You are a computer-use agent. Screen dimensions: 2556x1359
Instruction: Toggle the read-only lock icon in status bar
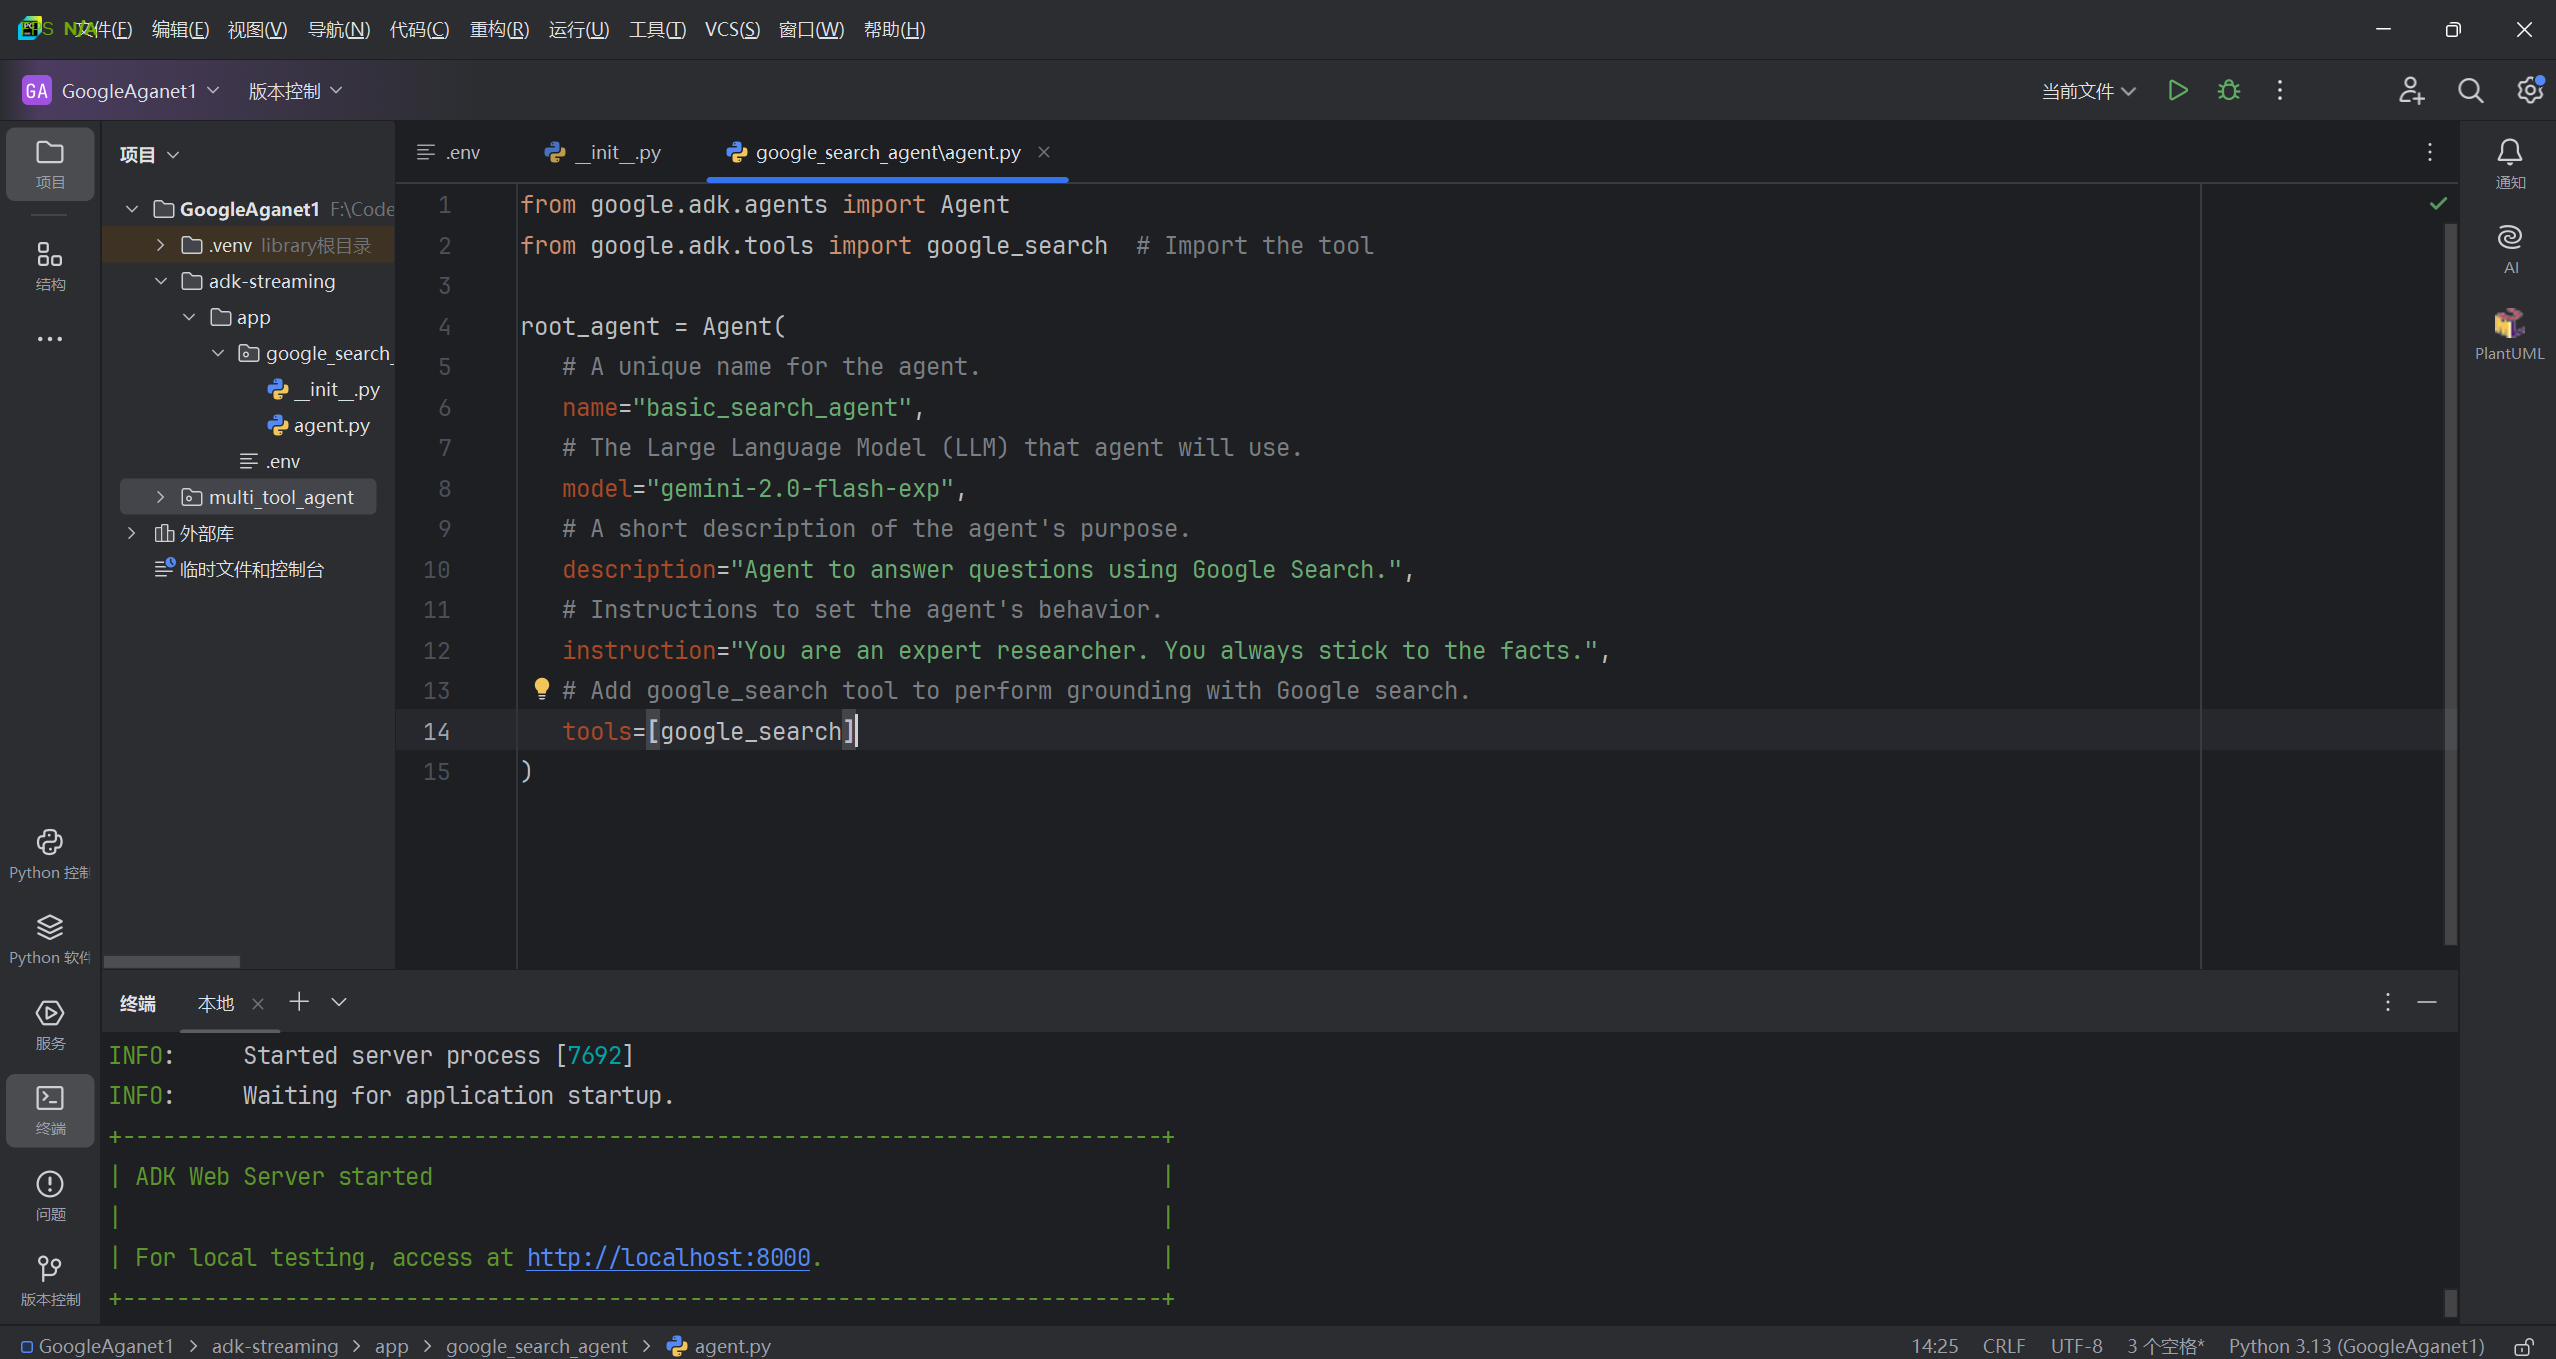pyautogui.click(x=2524, y=1347)
